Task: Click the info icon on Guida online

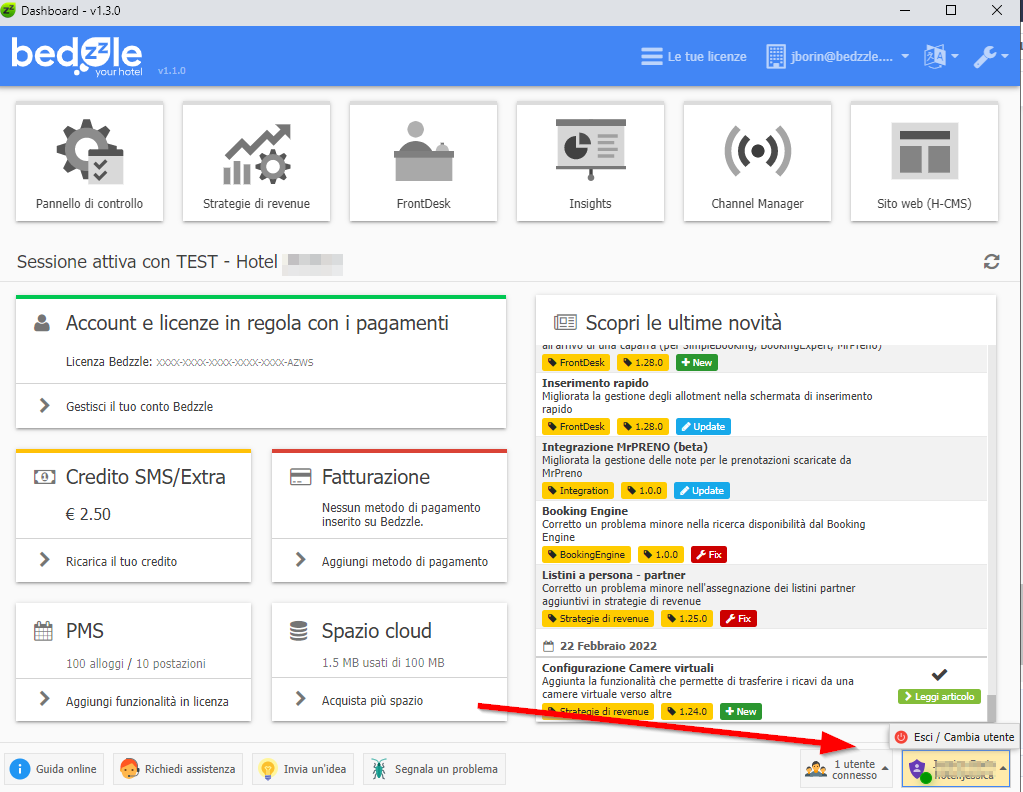Action: click(20, 769)
